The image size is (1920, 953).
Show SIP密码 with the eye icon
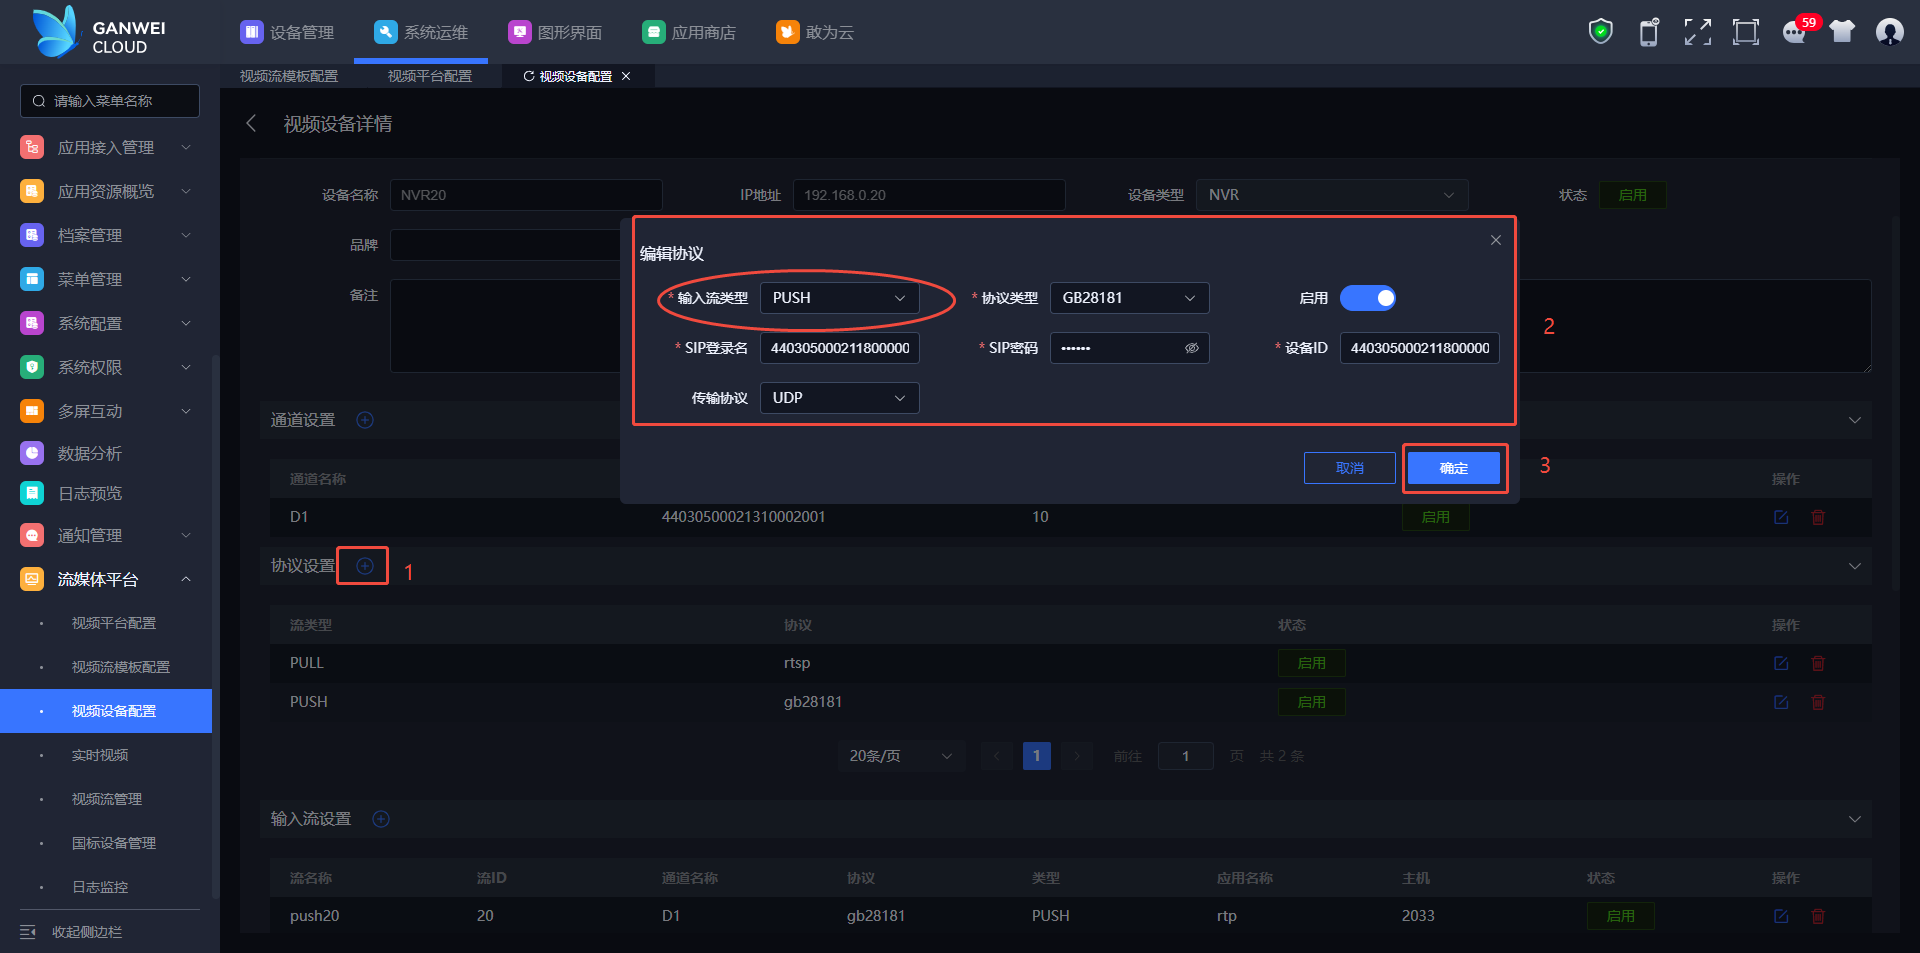(x=1191, y=348)
